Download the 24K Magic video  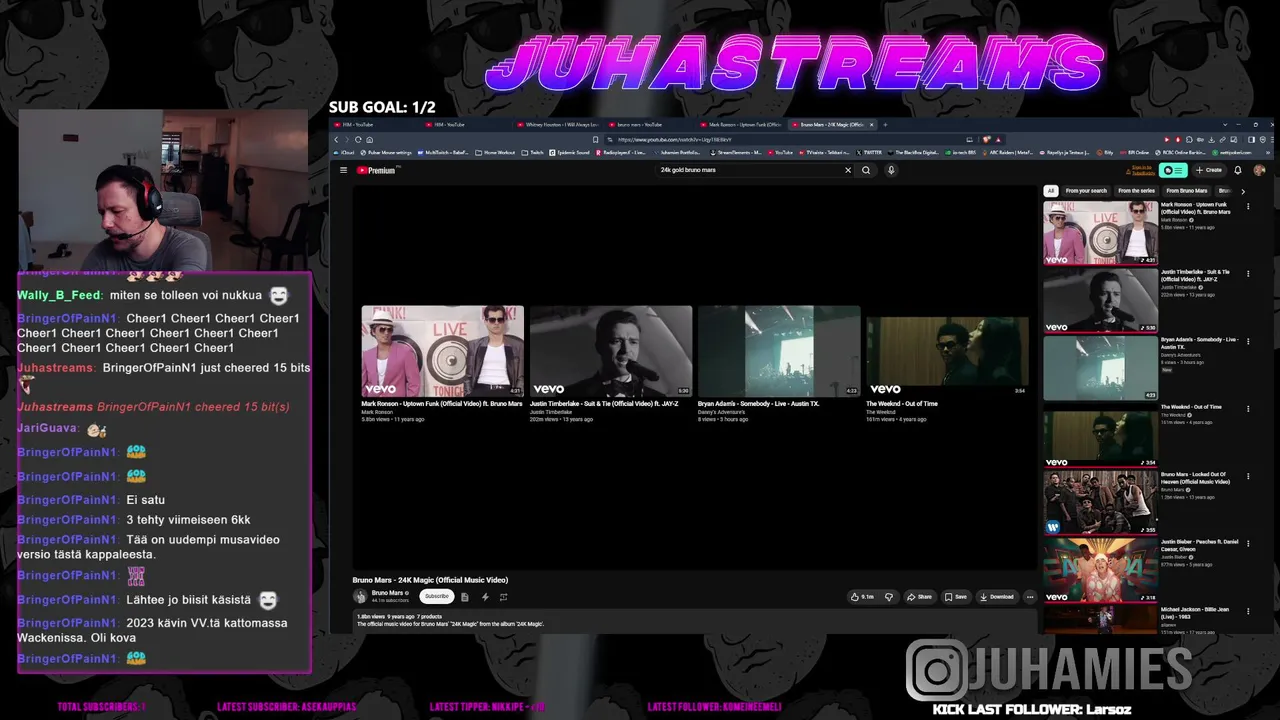click(997, 597)
